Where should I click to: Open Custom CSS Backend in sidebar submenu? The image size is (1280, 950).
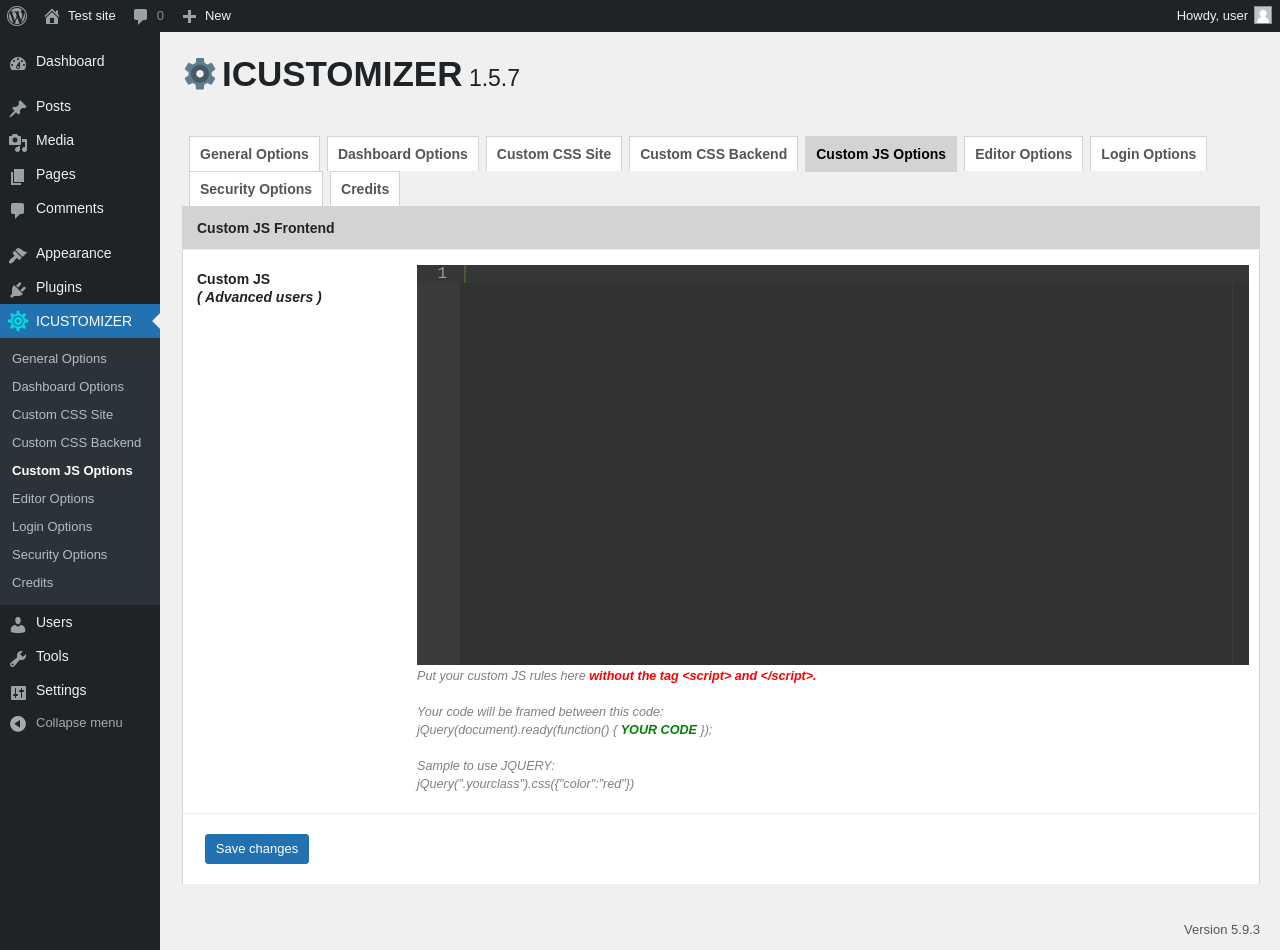(x=80, y=443)
